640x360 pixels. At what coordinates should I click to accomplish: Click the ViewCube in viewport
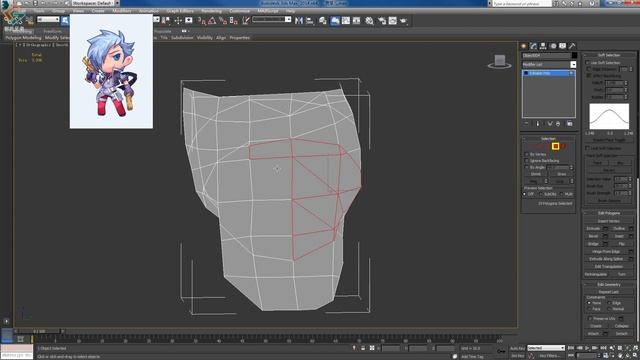(x=500, y=61)
